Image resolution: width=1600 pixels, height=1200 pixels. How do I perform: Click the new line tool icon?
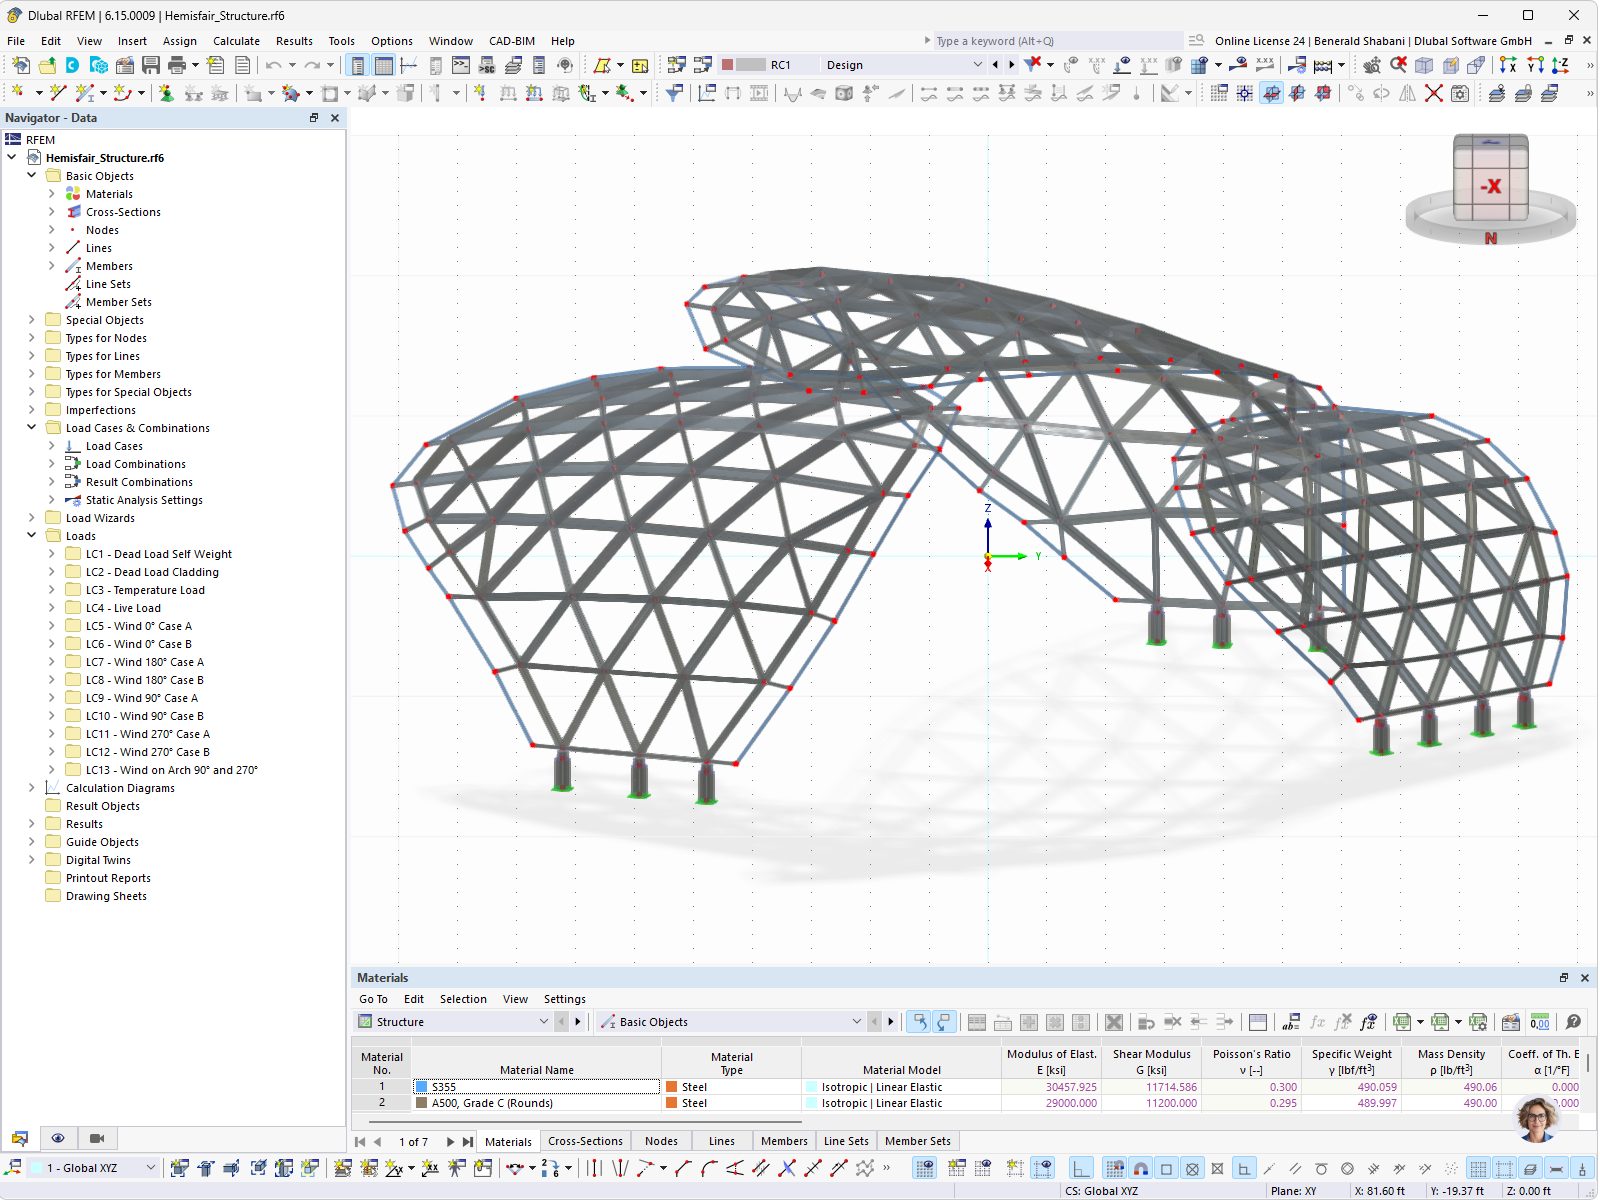click(x=58, y=93)
